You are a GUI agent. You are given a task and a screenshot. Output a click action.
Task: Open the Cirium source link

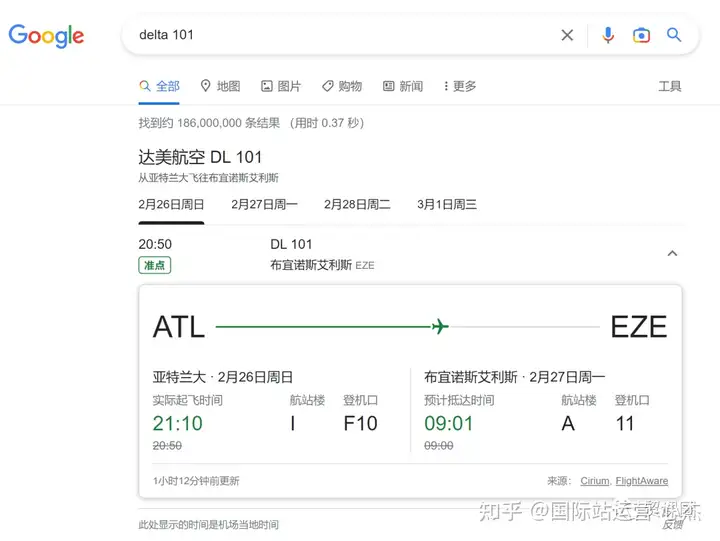click(594, 481)
